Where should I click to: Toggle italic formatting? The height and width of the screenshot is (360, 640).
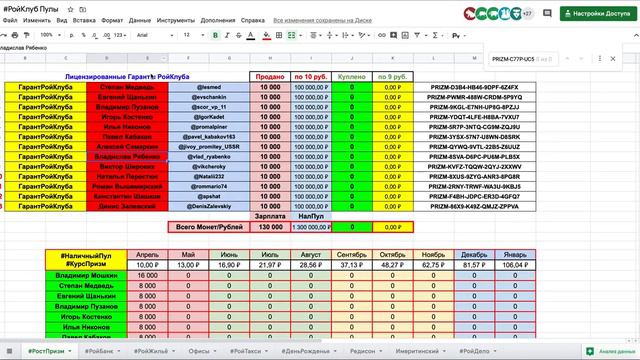(x=227, y=36)
